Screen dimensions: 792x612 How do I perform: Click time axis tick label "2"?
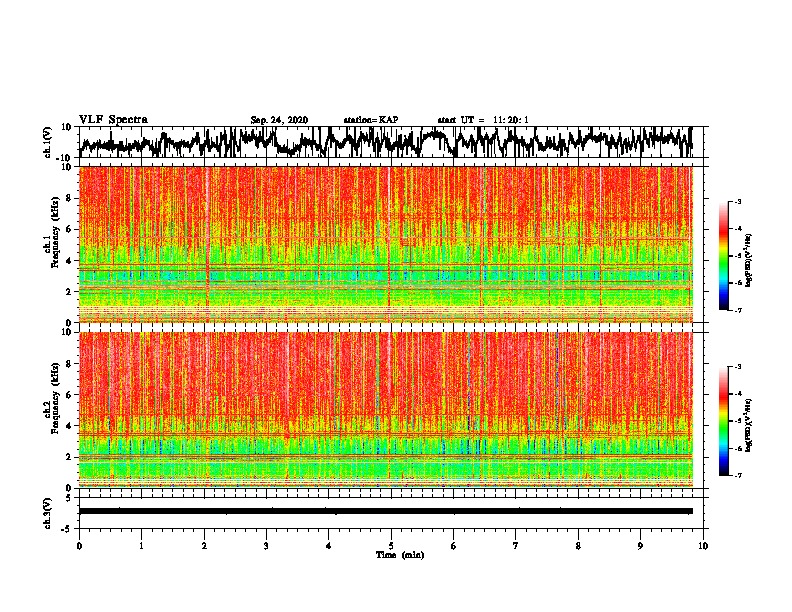204,546
